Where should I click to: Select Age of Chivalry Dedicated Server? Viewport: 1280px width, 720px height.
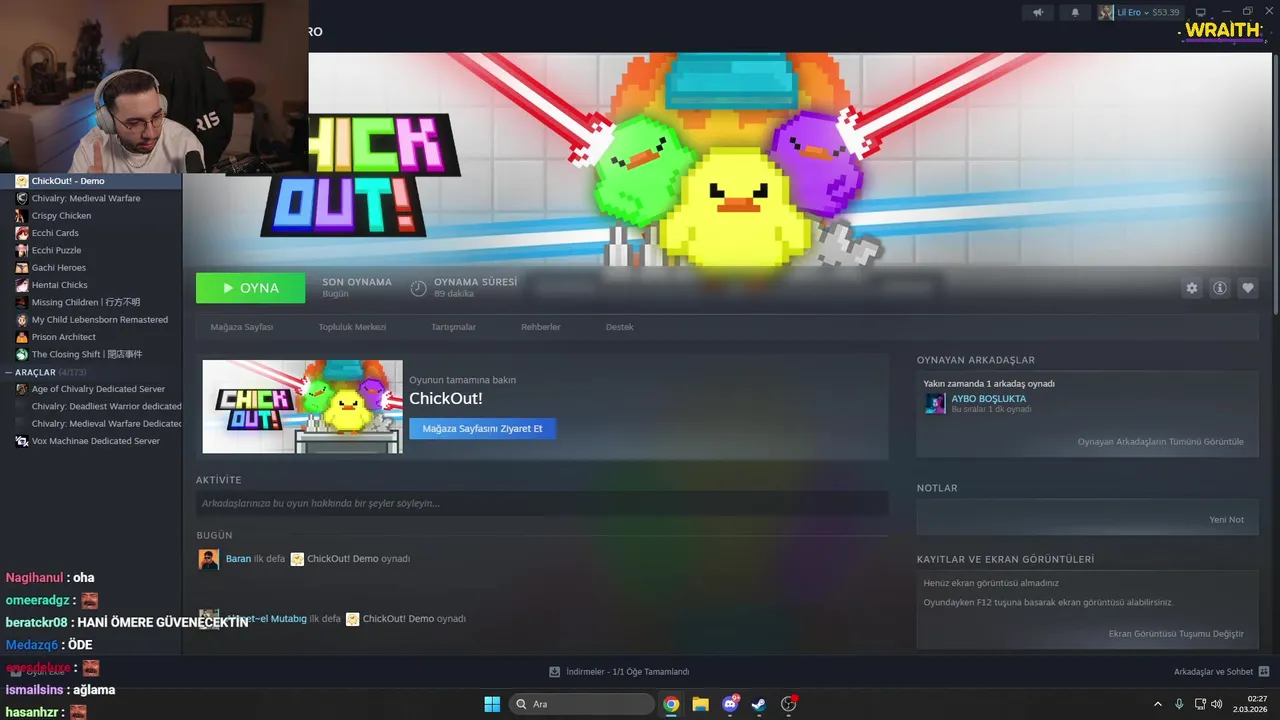pyautogui.click(x=91, y=389)
